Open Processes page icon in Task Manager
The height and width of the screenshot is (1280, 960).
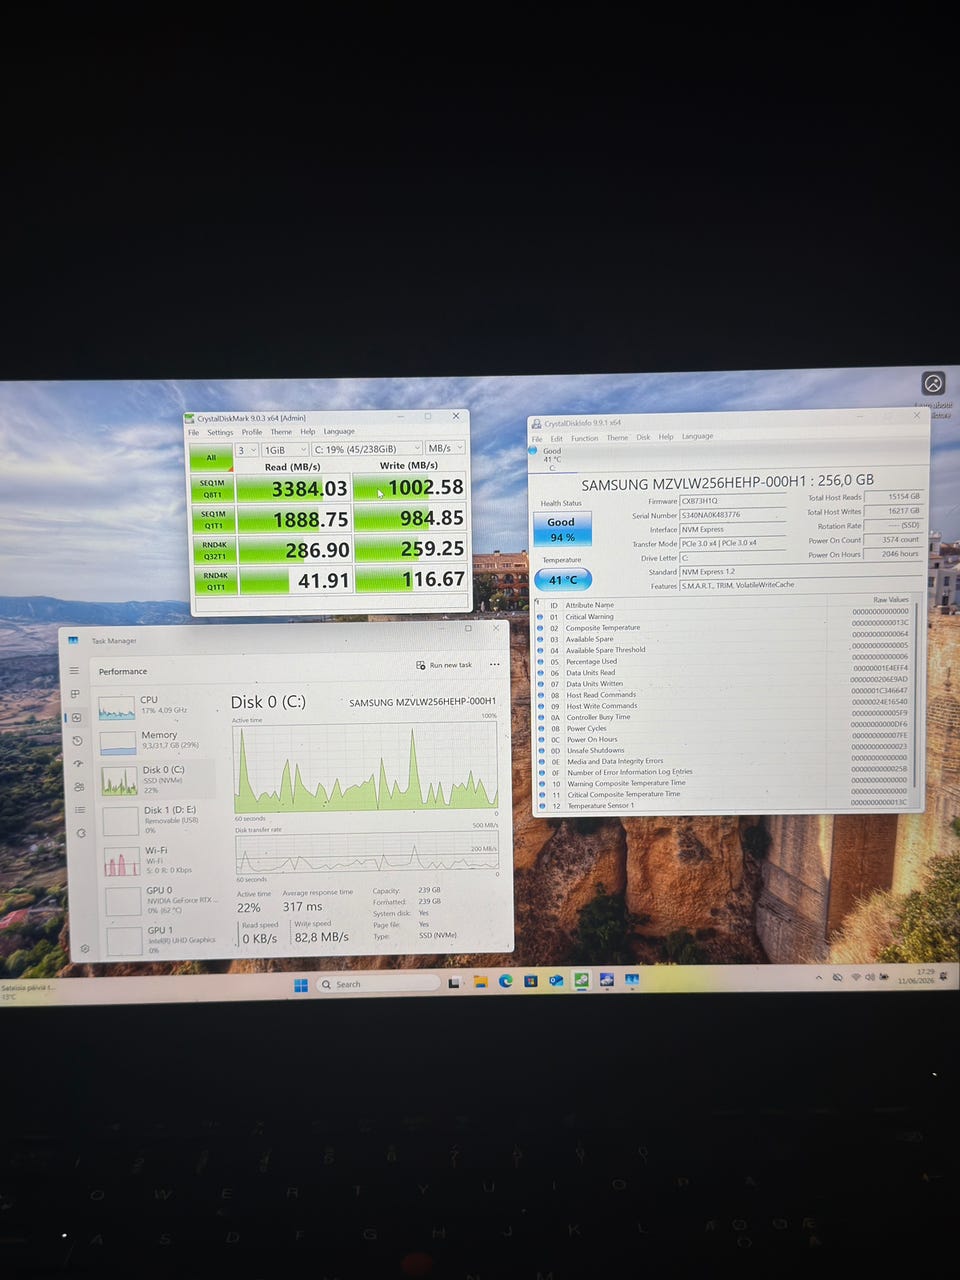tap(75, 694)
